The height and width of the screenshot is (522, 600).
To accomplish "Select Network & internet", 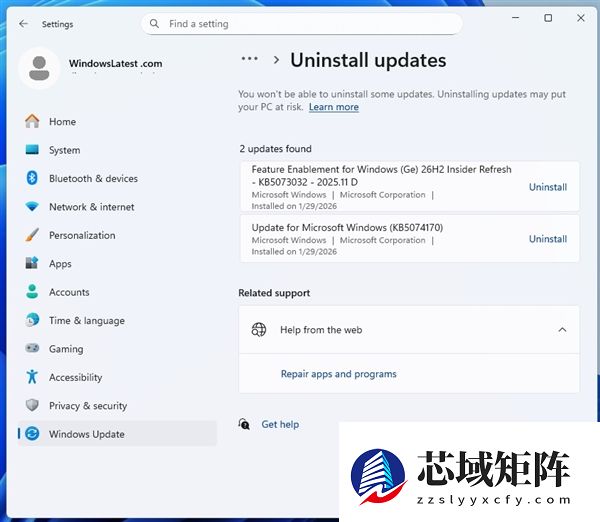I will tap(117, 207).
